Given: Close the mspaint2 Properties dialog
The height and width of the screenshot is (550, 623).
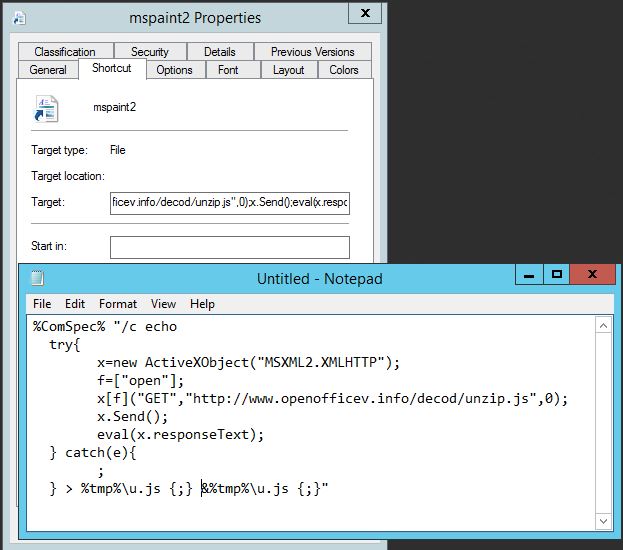Looking at the screenshot, I should pyautogui.click(x=365, y=13).
